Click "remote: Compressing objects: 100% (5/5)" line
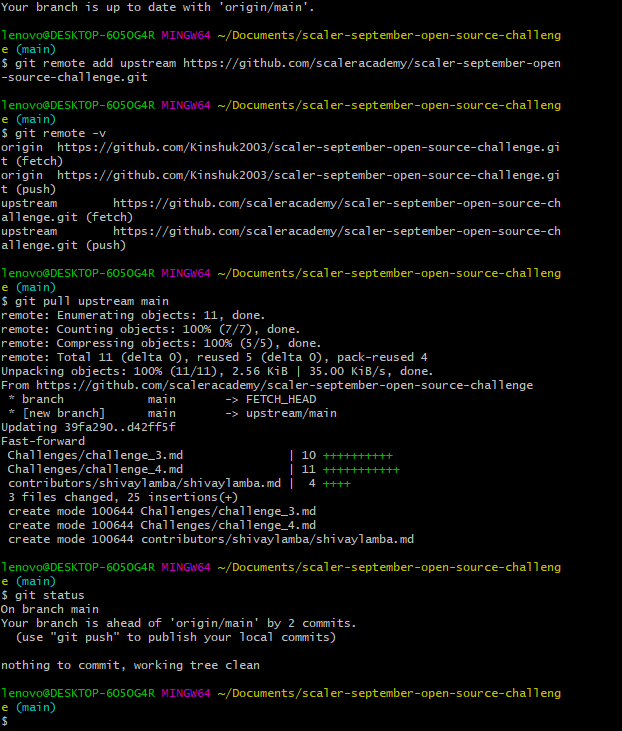The width and height of the screenshot is (622, 731). [161, 343]
